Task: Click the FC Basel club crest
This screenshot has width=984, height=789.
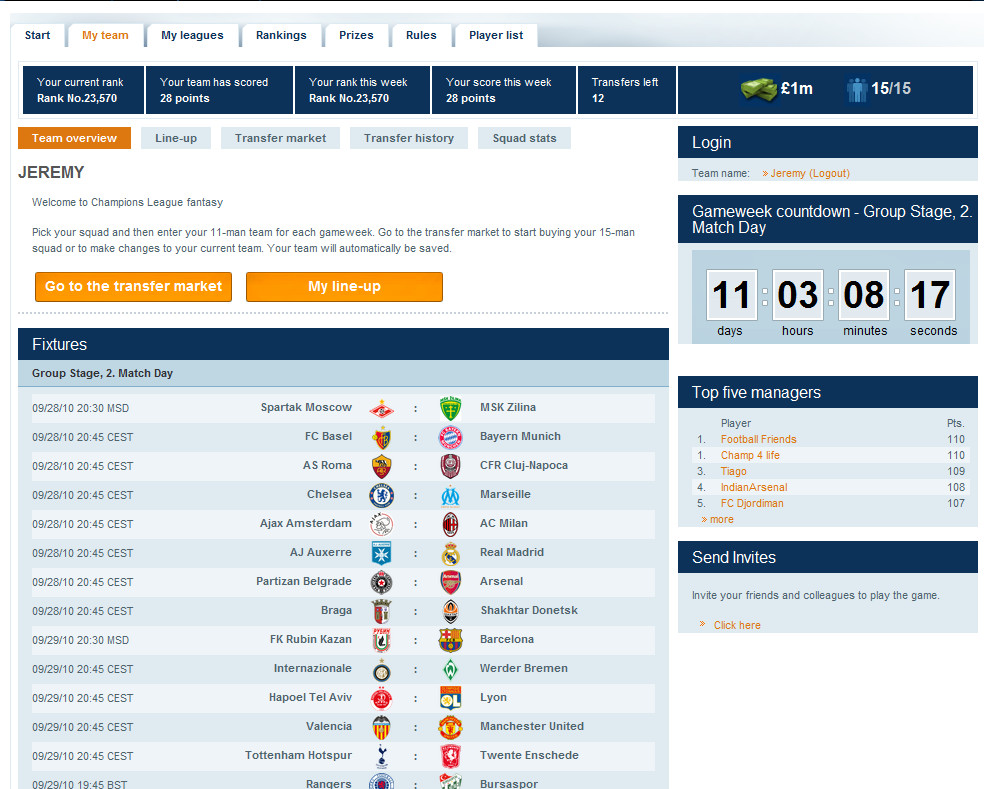Action: coord(382,437)
